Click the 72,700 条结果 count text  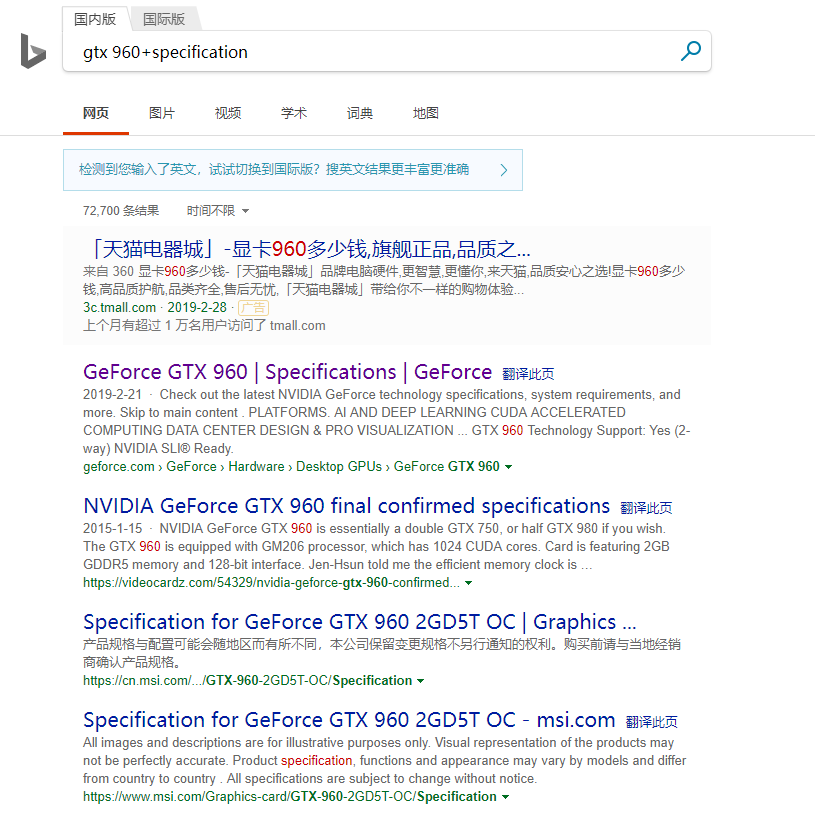pos(121,210)
